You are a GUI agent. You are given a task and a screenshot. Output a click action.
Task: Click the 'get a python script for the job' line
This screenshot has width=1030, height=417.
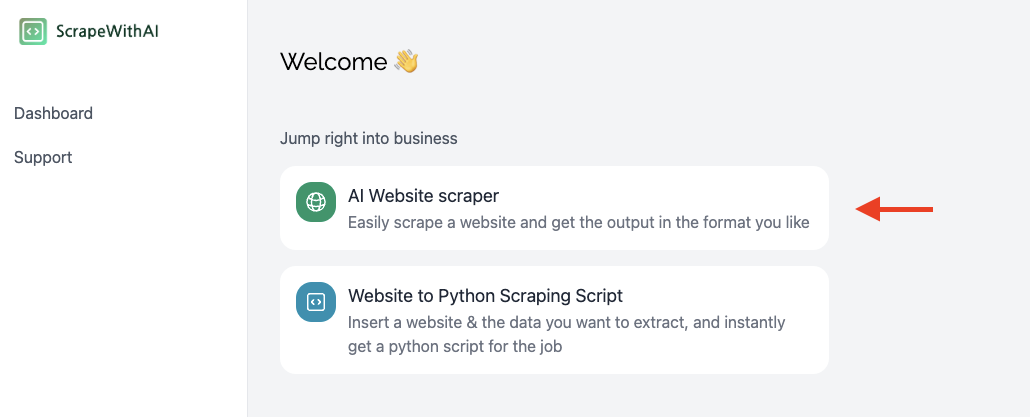454,347
